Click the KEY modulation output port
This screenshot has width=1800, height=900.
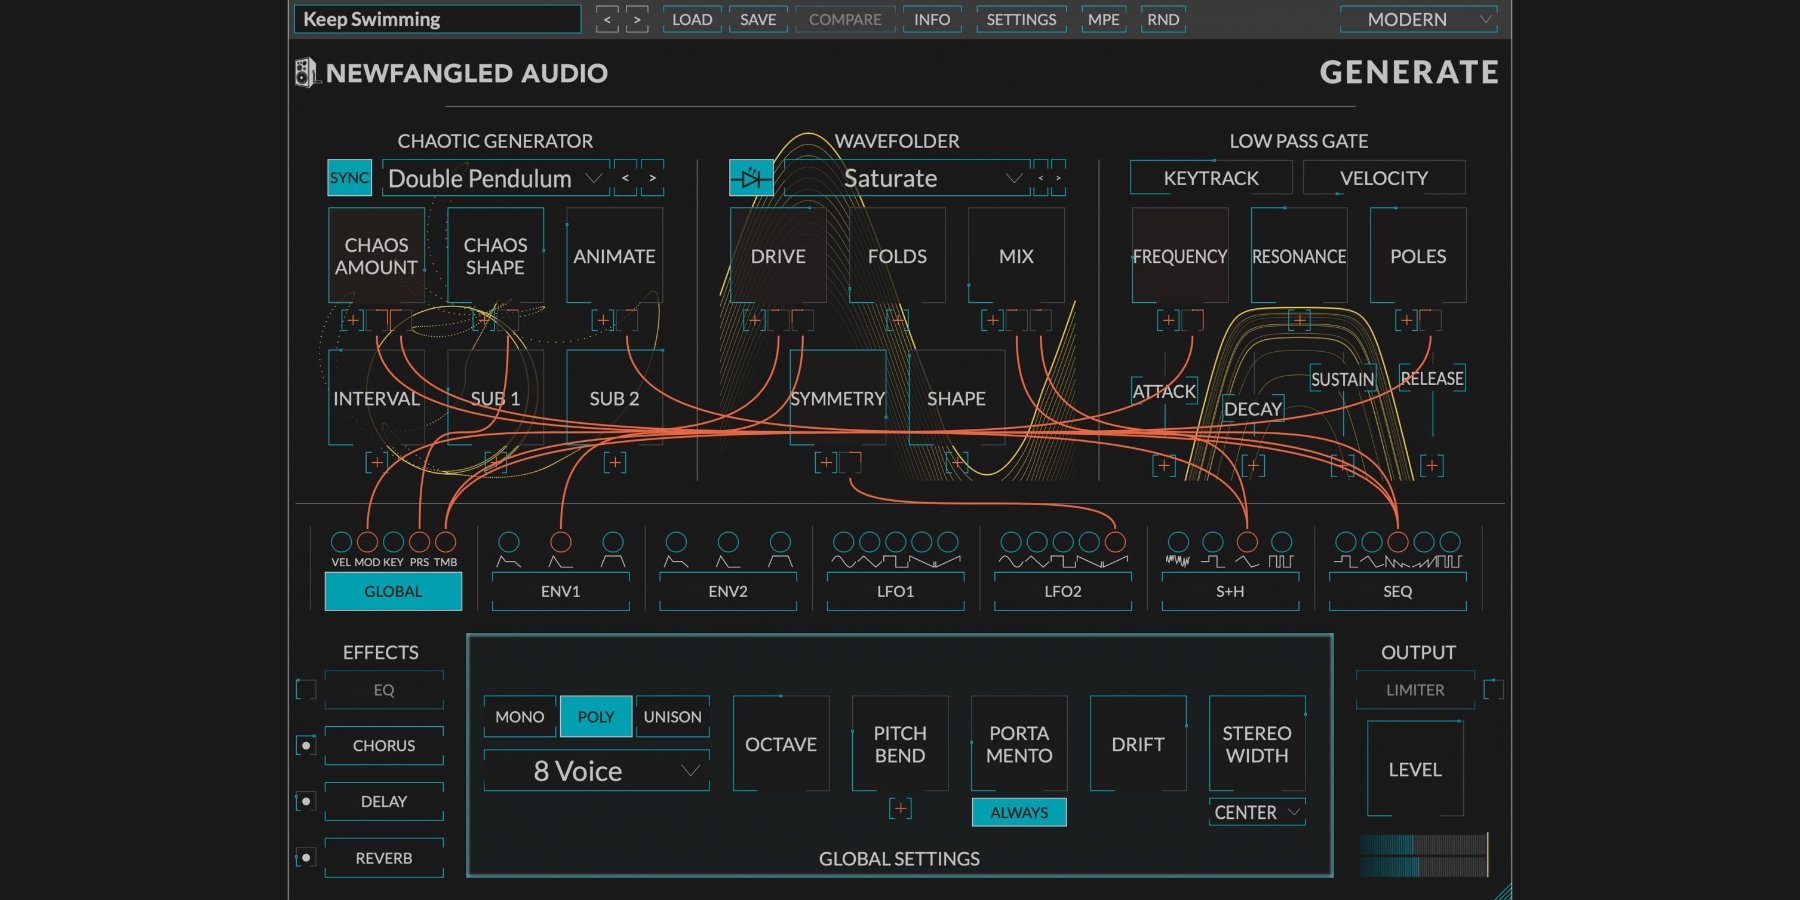click(393, 542)
